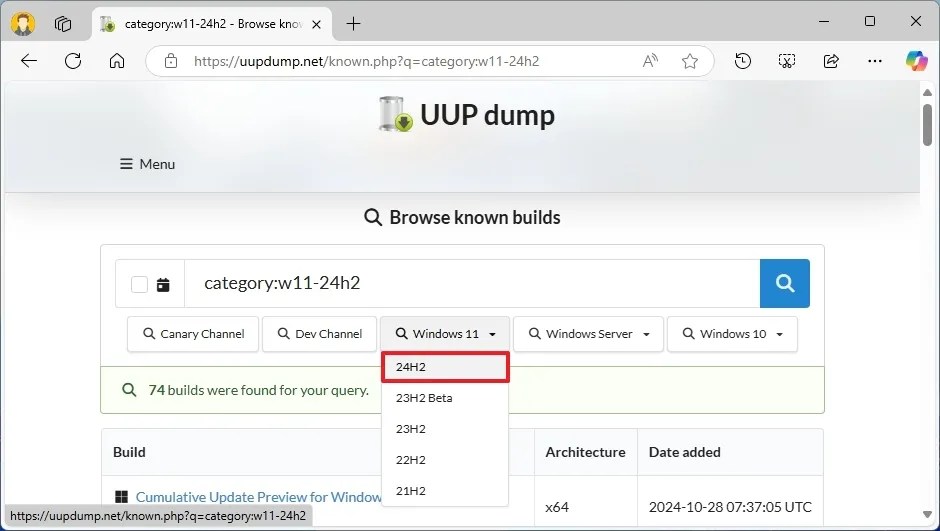Expand the Windows 10 dropdown

[x=733, y=334]
